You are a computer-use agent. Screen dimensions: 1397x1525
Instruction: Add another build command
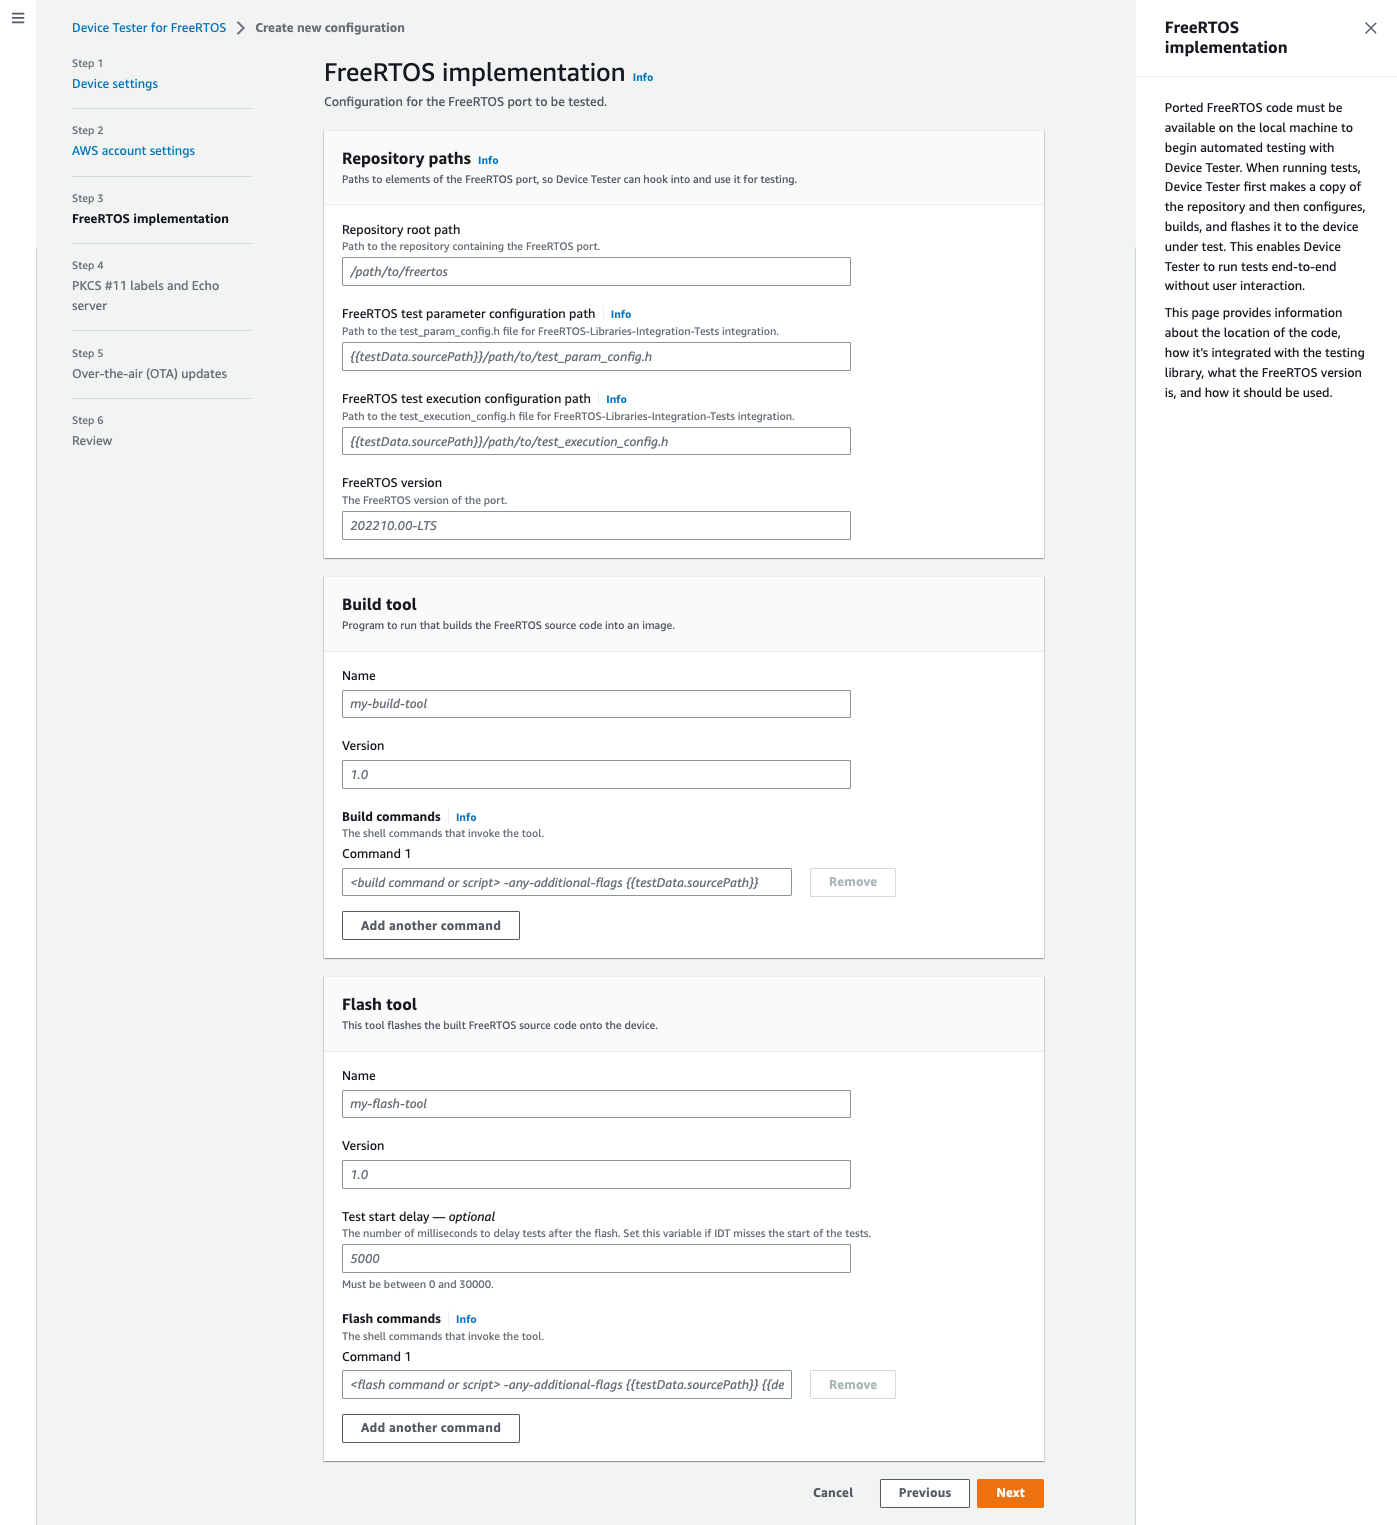tap(430, 925)
